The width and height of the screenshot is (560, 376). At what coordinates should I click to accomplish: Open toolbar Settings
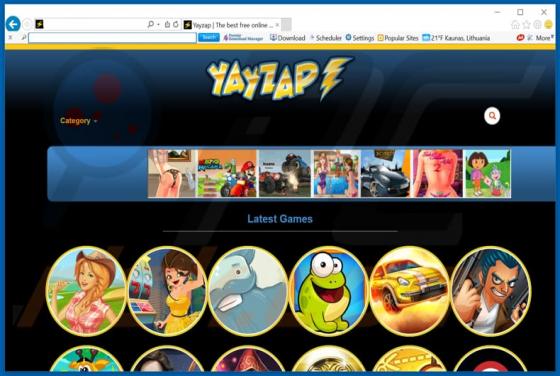tap(360, 37)
